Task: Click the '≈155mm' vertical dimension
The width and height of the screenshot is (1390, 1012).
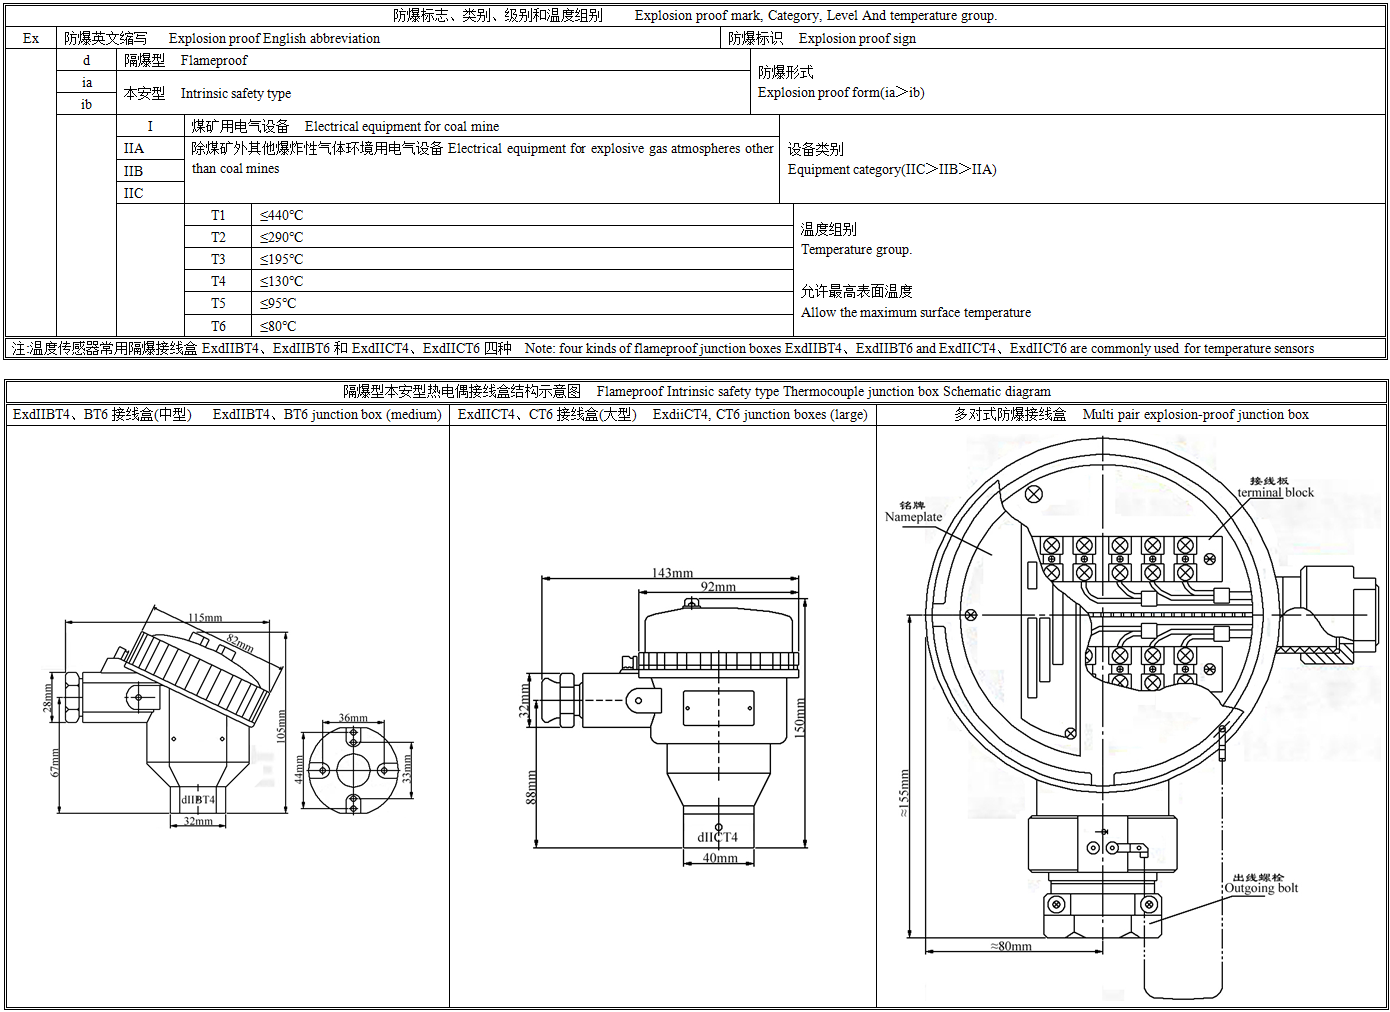Action: [904, 793]
